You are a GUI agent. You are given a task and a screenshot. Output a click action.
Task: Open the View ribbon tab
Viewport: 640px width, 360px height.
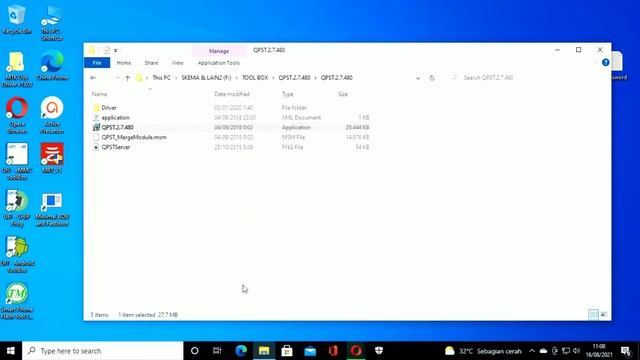point(178,63)
